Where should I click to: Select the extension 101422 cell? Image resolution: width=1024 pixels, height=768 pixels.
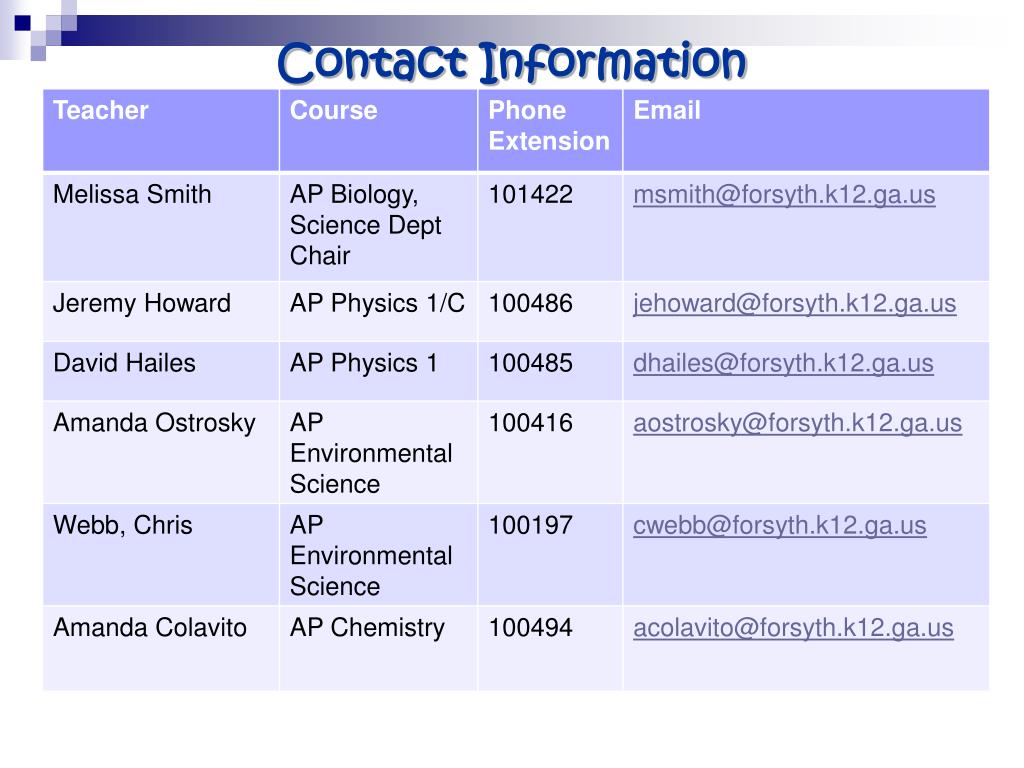pos(550,227)
